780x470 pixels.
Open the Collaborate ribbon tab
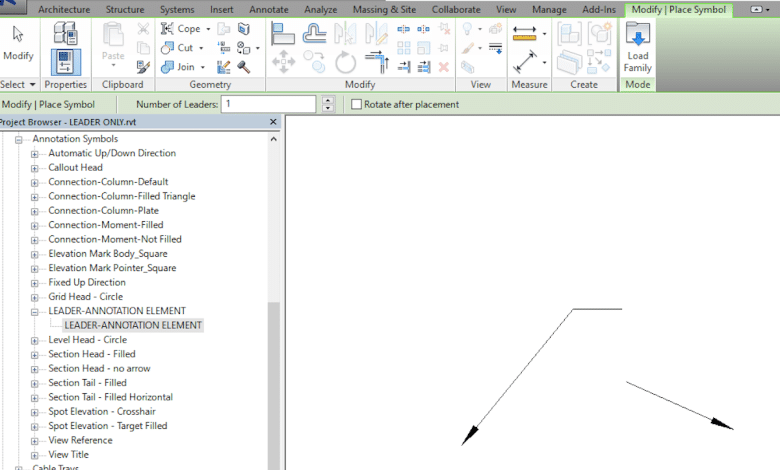click(456, 9)
